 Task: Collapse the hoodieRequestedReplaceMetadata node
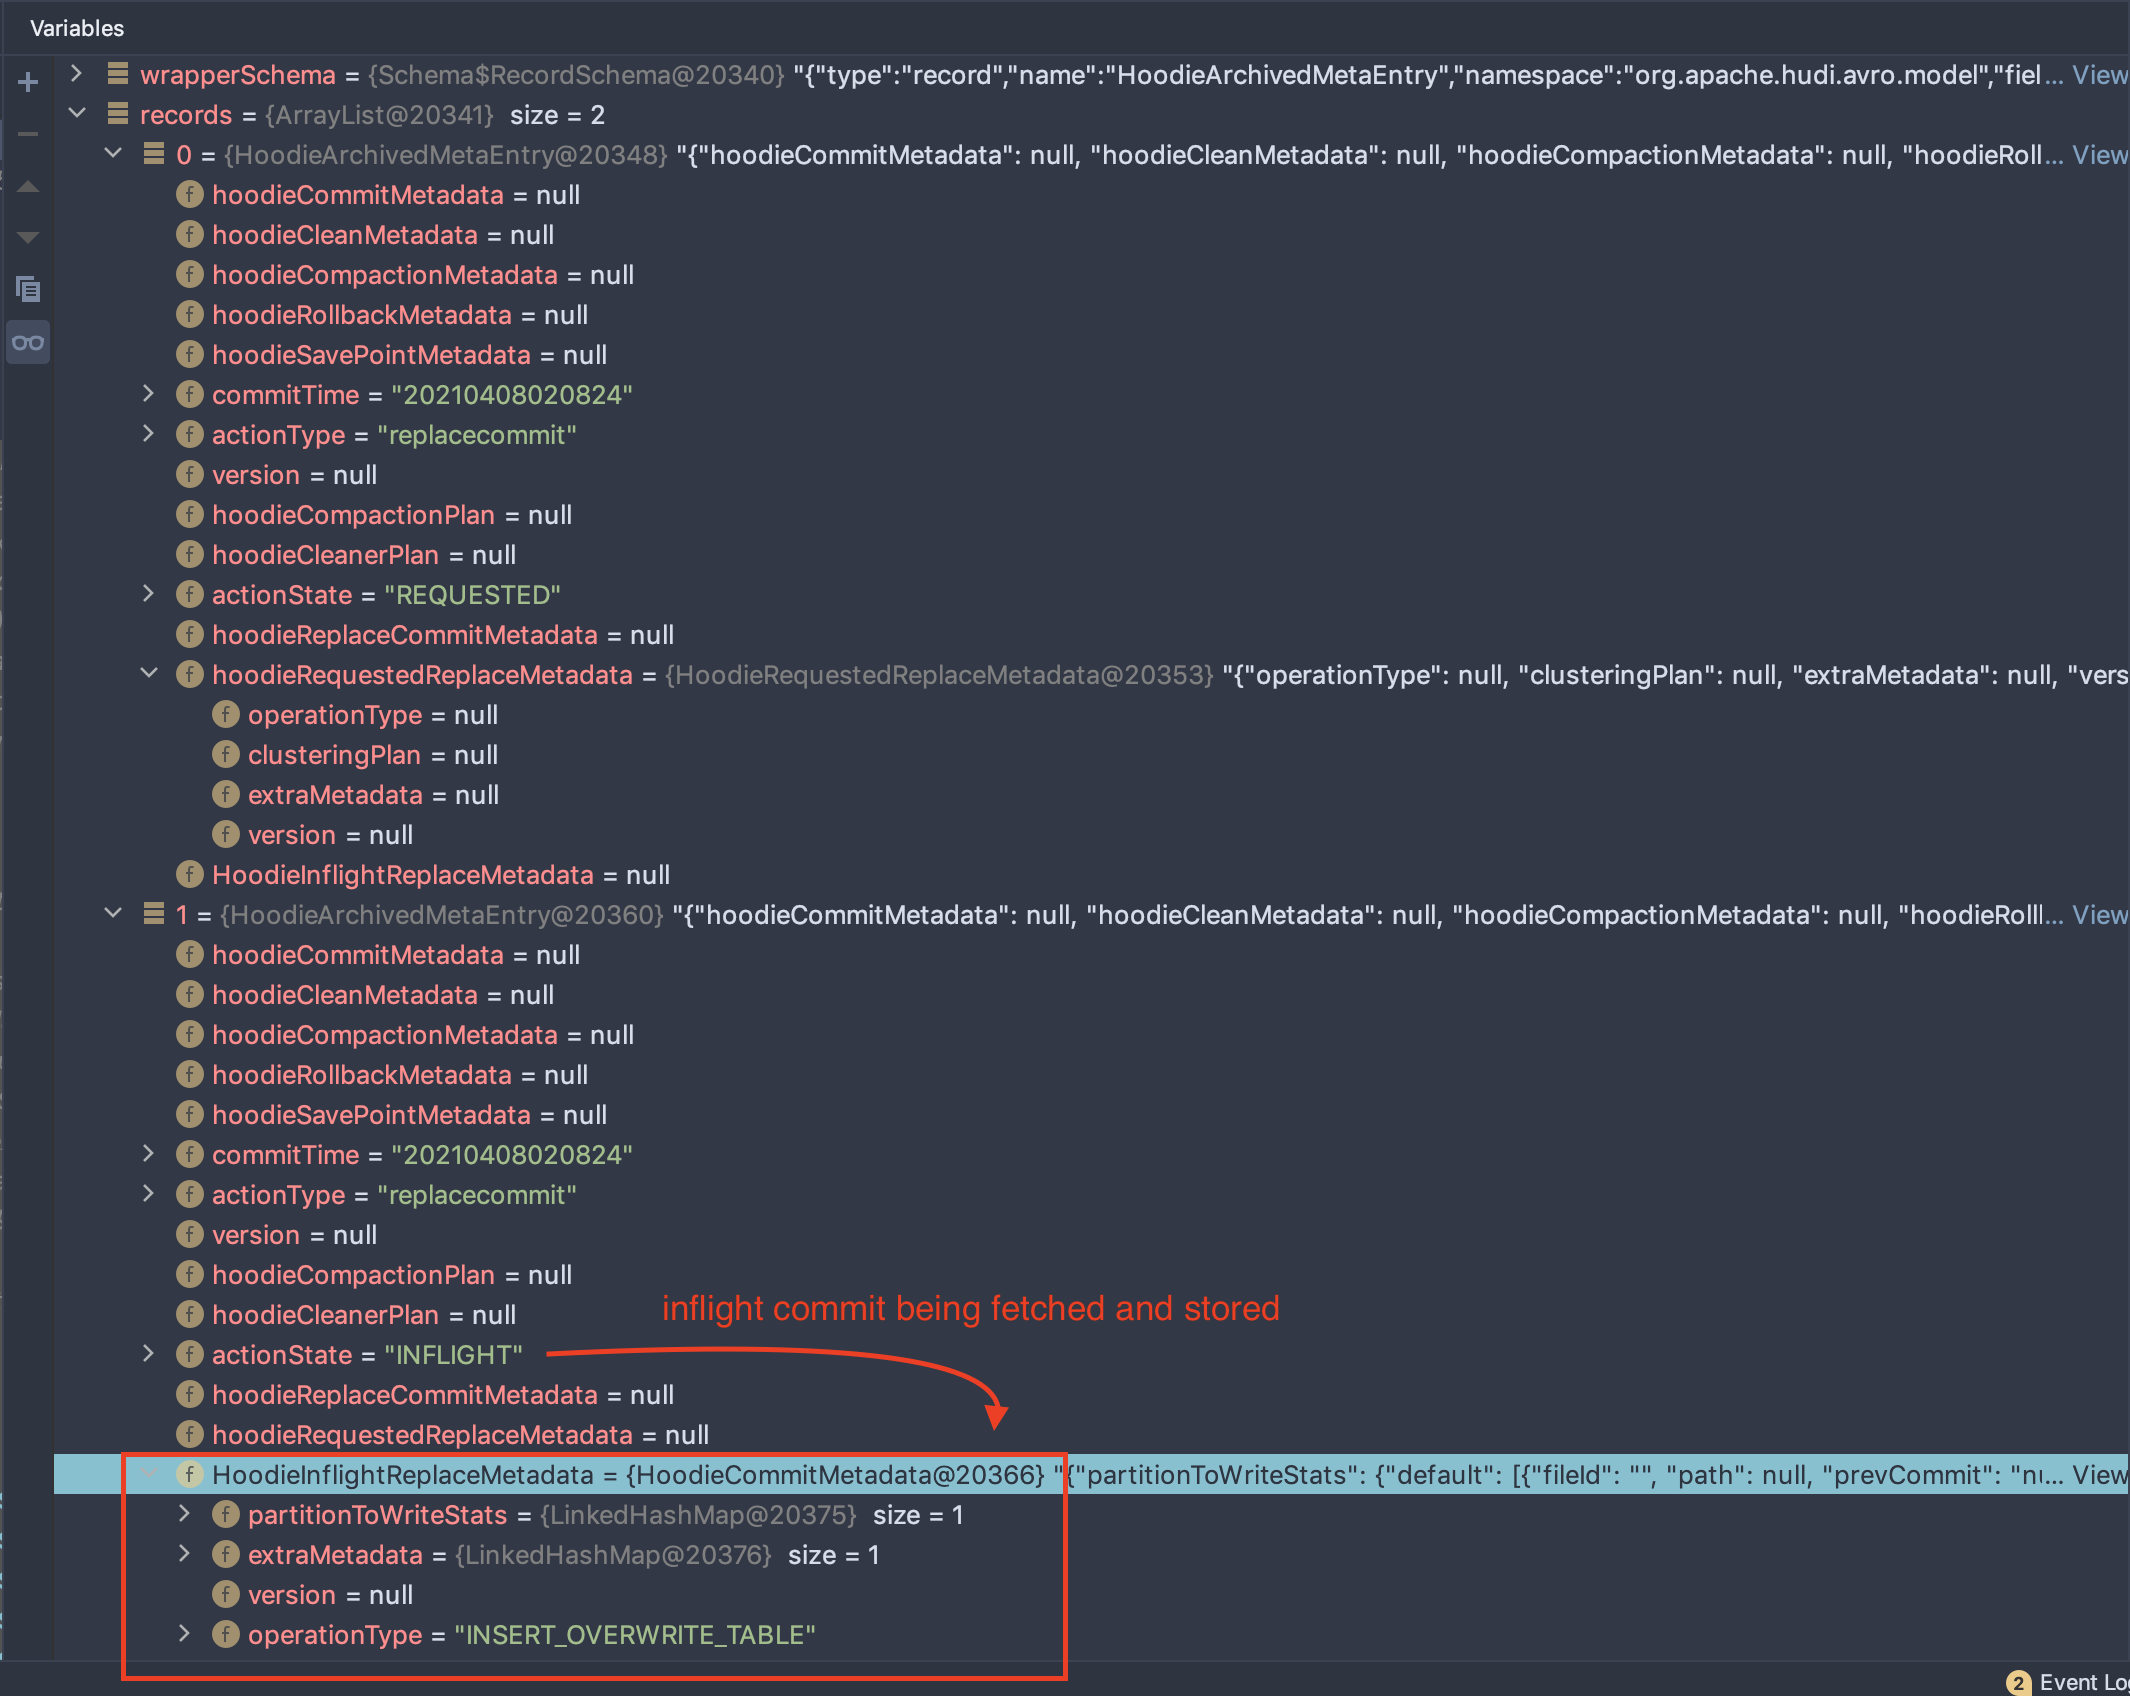click(x=149, y=674)
